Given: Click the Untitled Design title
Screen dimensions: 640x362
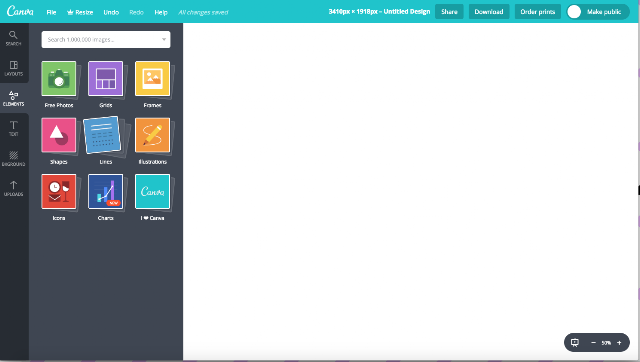Looking at the screenshot, I should (407, 12).
